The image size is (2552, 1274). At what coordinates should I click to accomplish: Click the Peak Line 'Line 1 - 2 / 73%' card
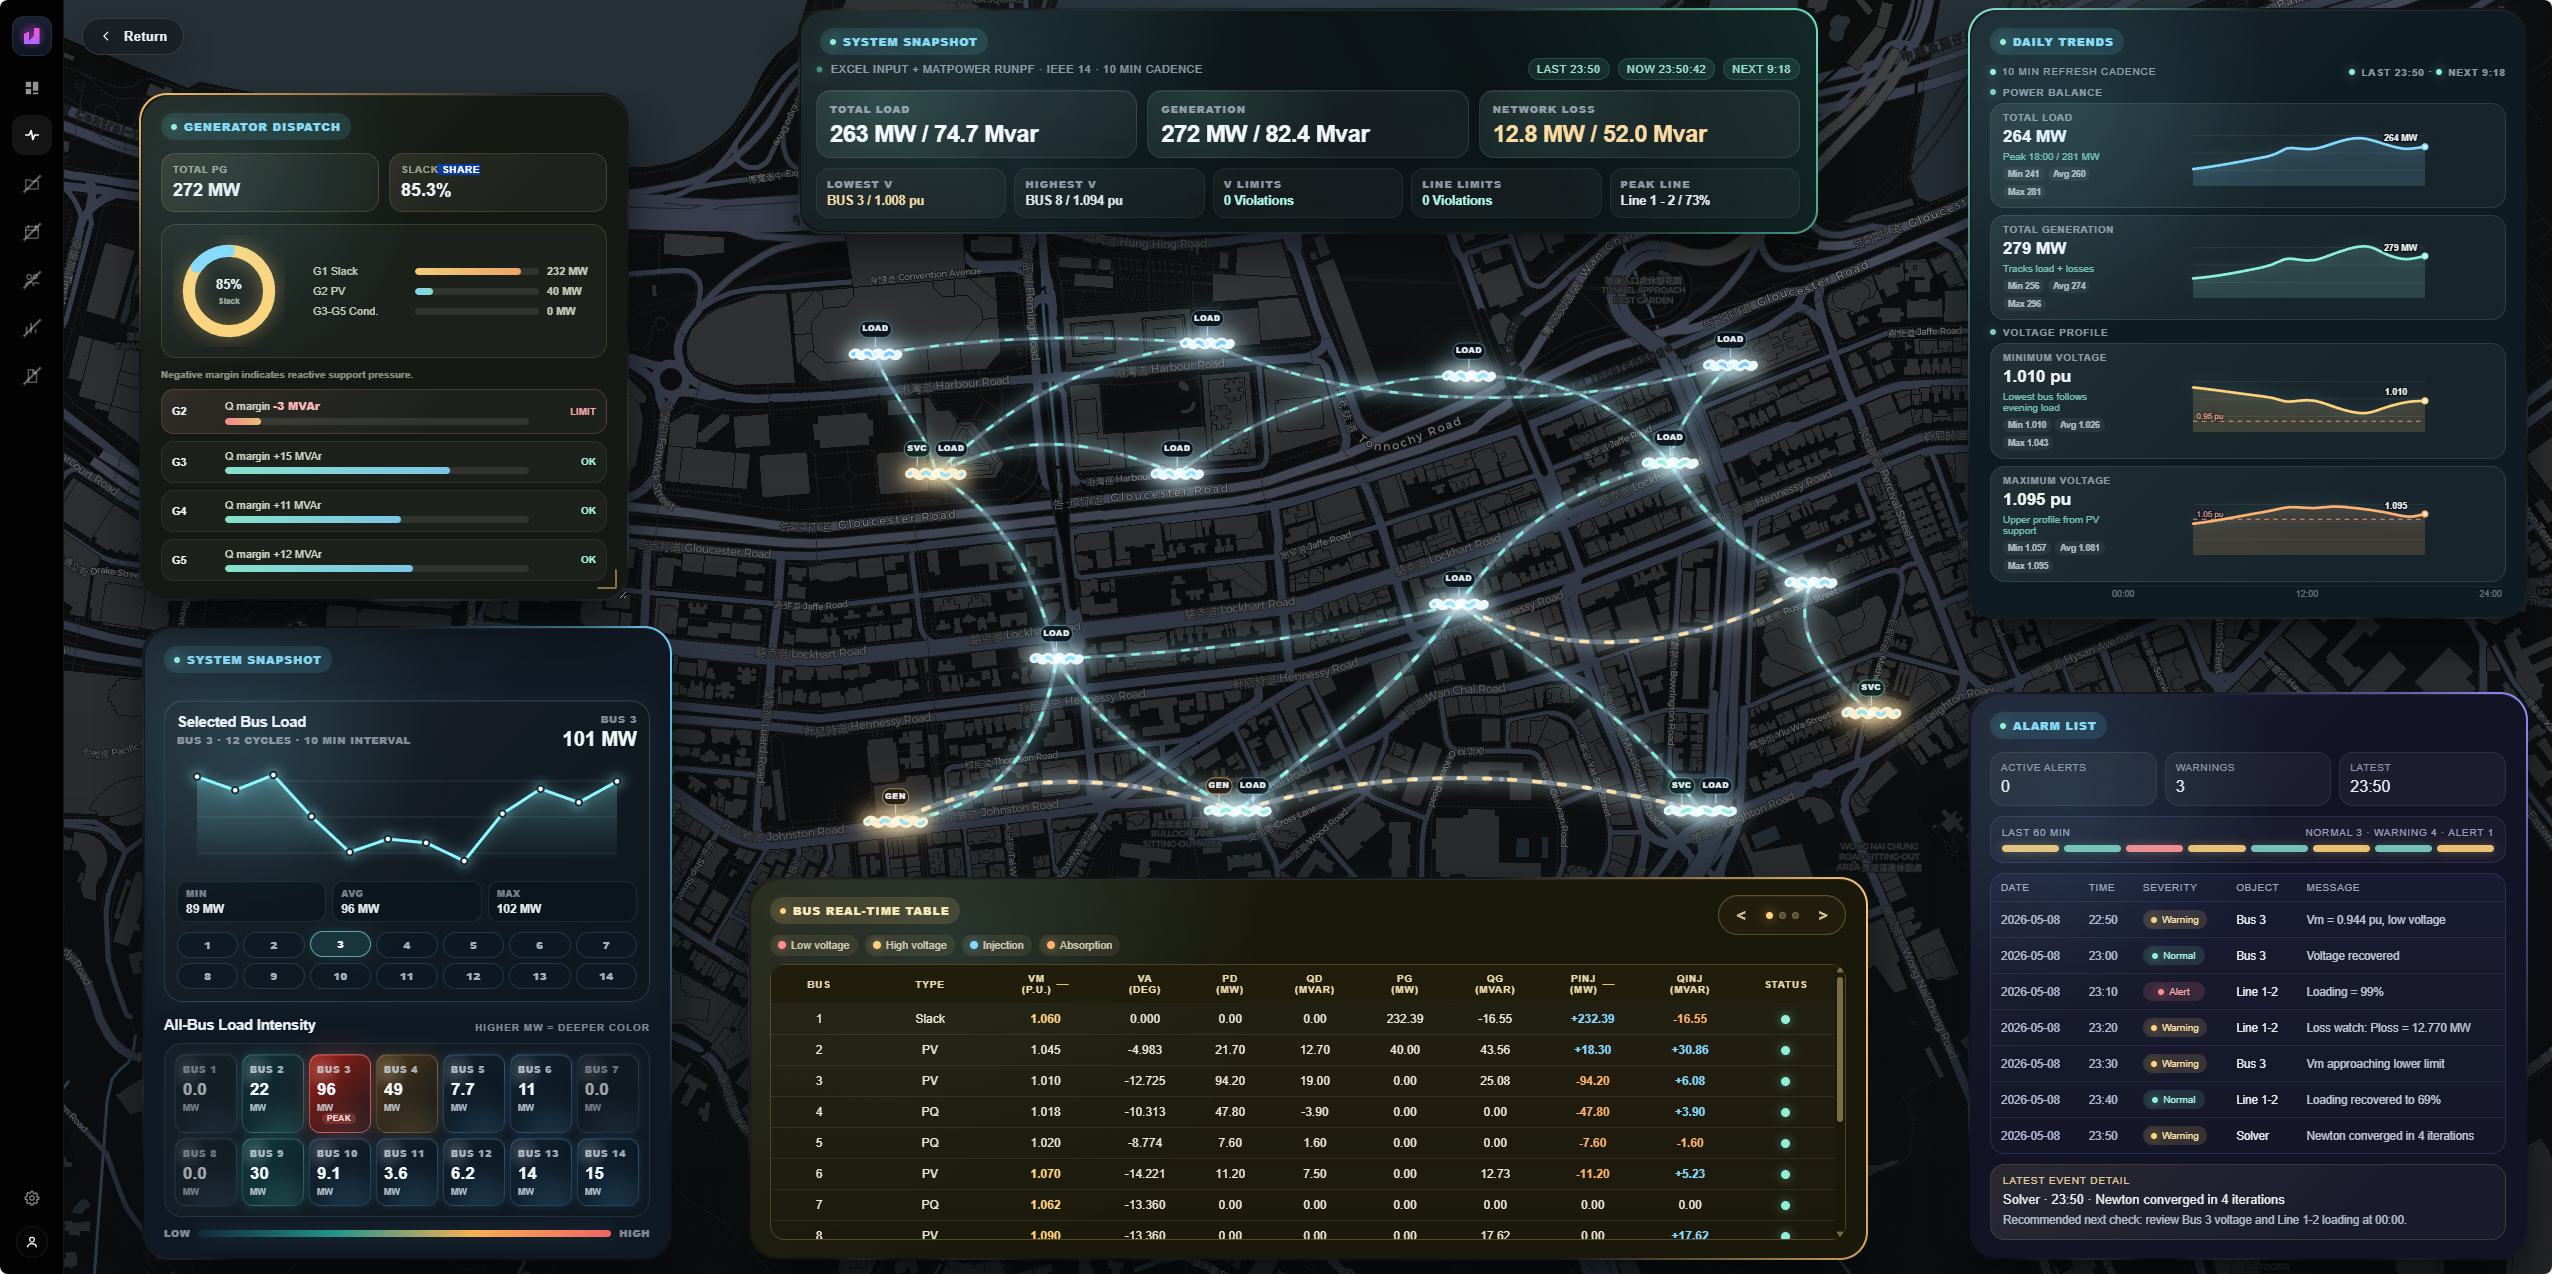pos(1704,193)
